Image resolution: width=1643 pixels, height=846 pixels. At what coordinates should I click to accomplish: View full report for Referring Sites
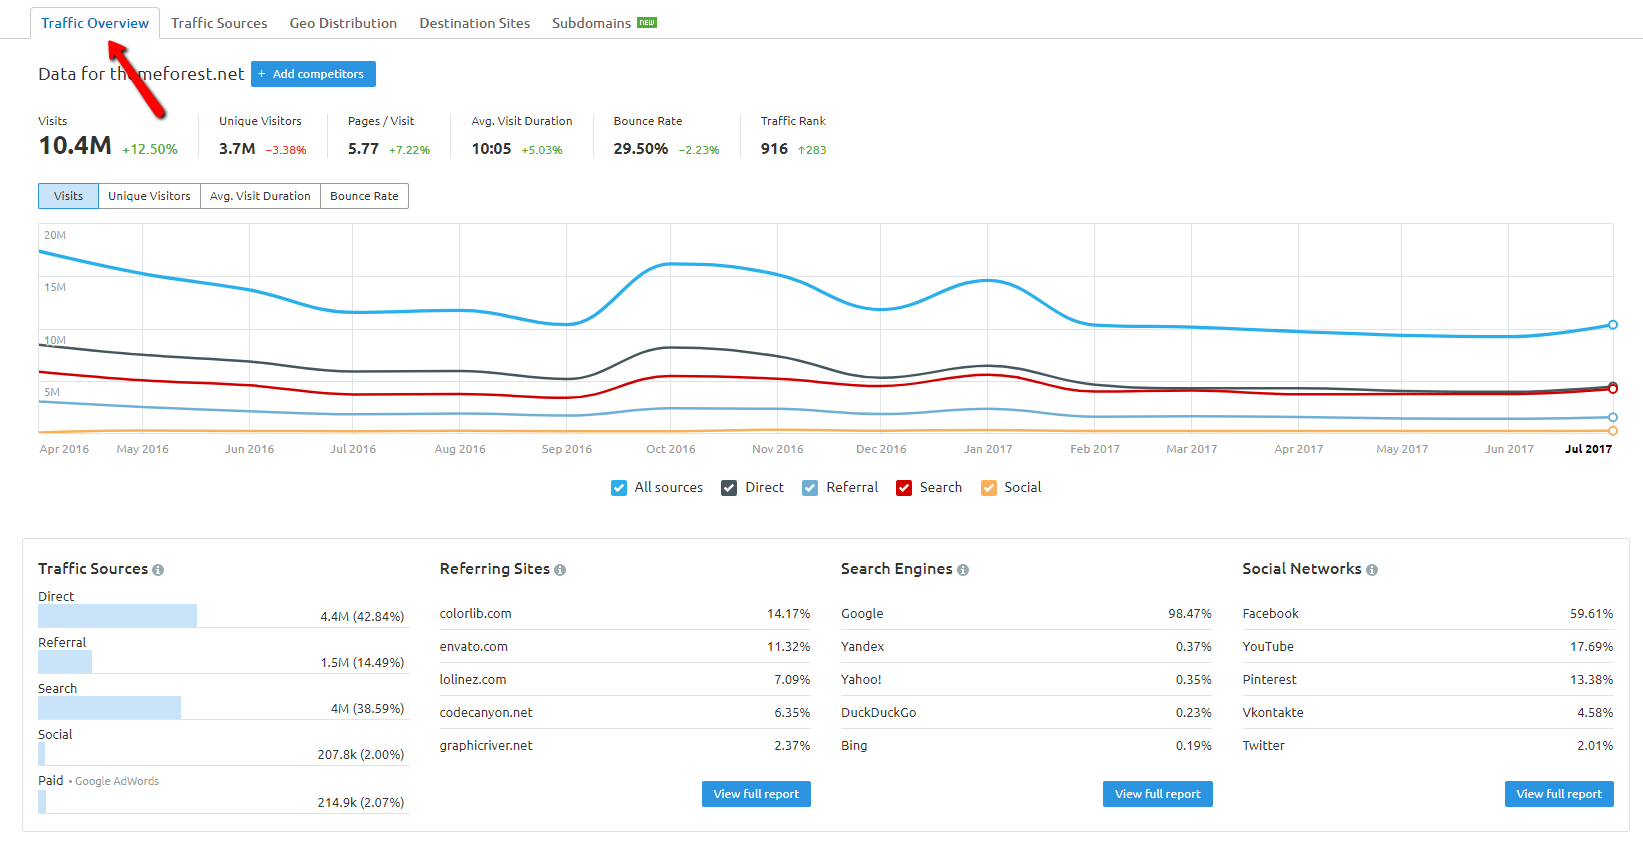[x=756, y=794]
